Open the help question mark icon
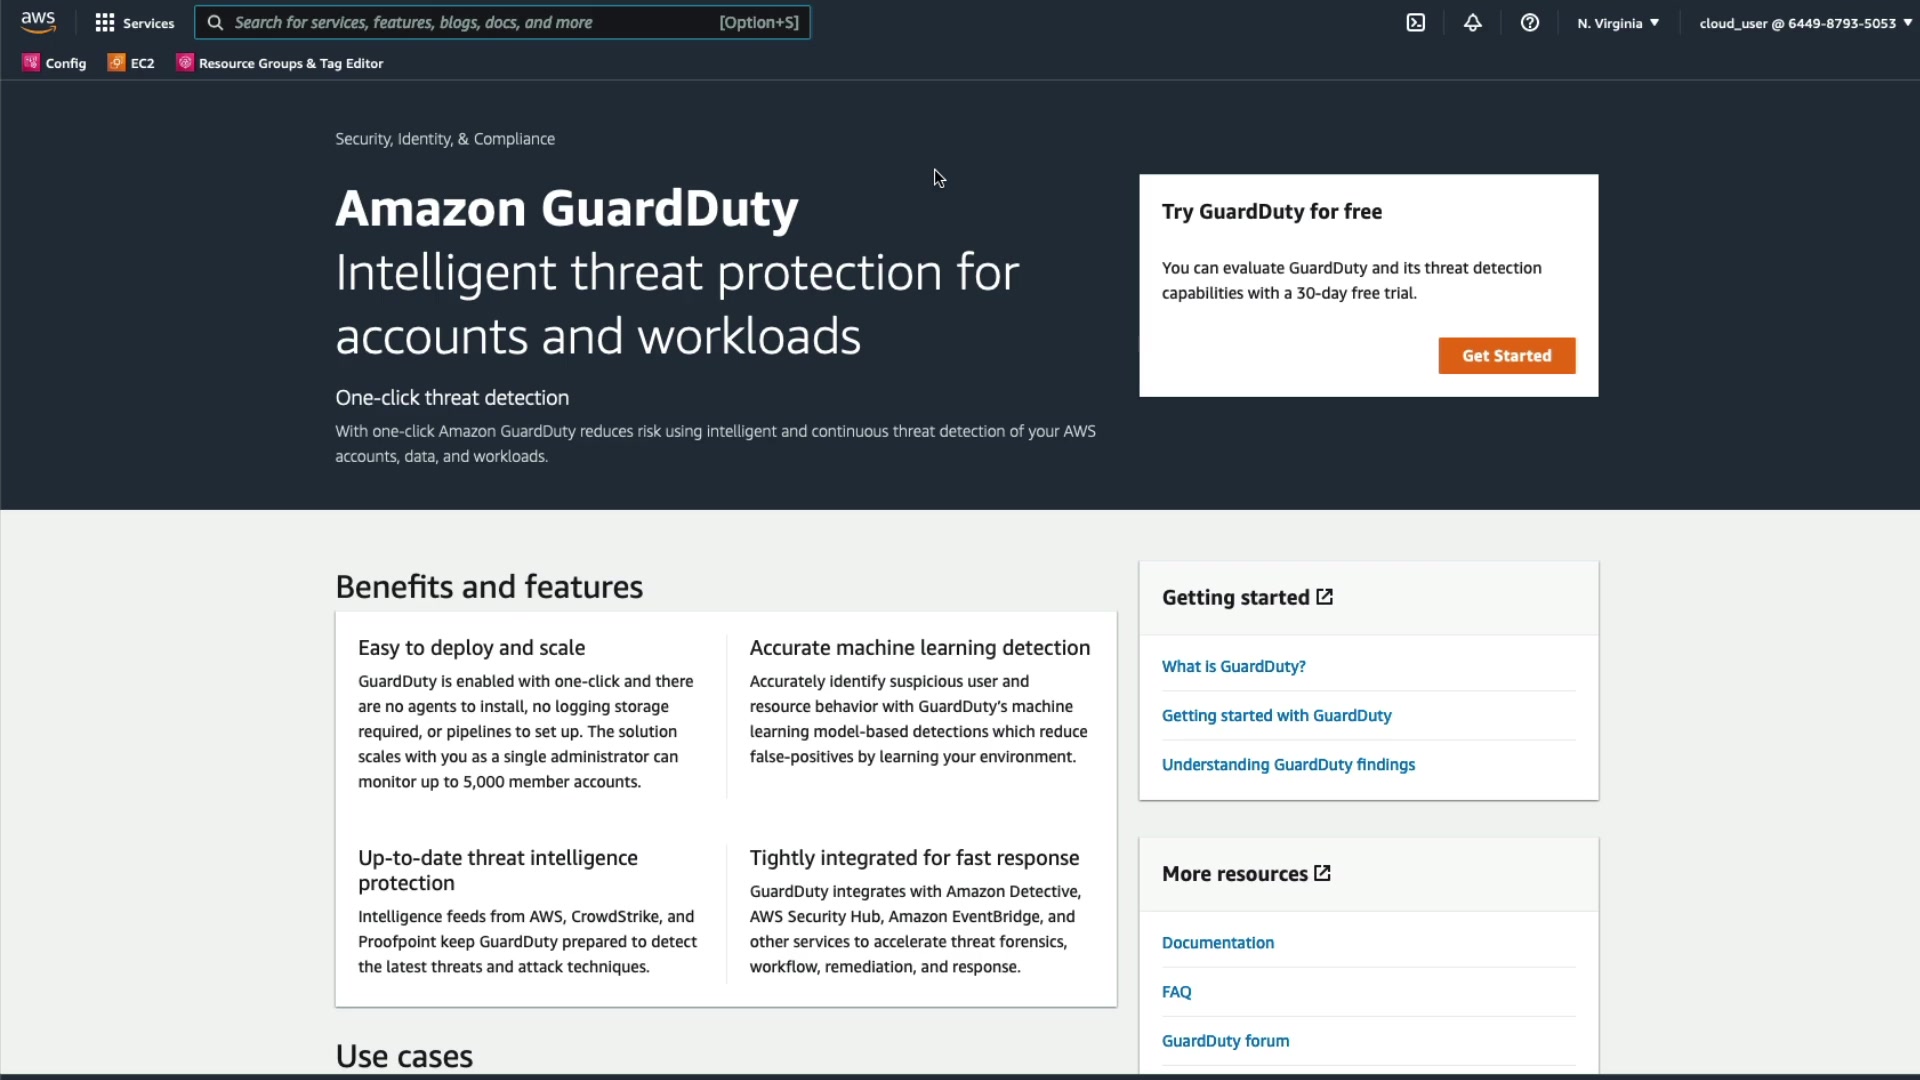1920x1080 pixels. [1529, 22]
